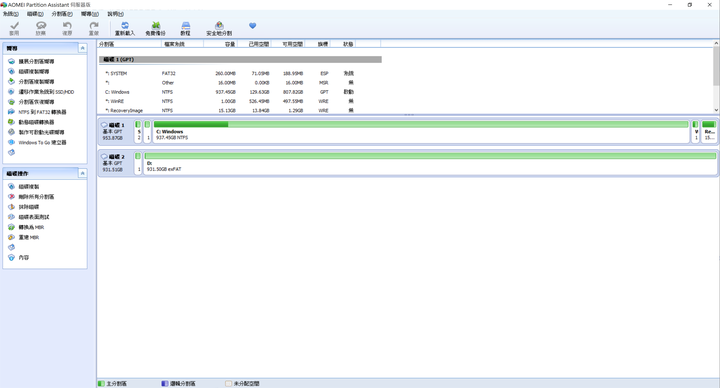Click the blue heart toolbar icon
The image size is (720, 388).
[x=253, y=26]
